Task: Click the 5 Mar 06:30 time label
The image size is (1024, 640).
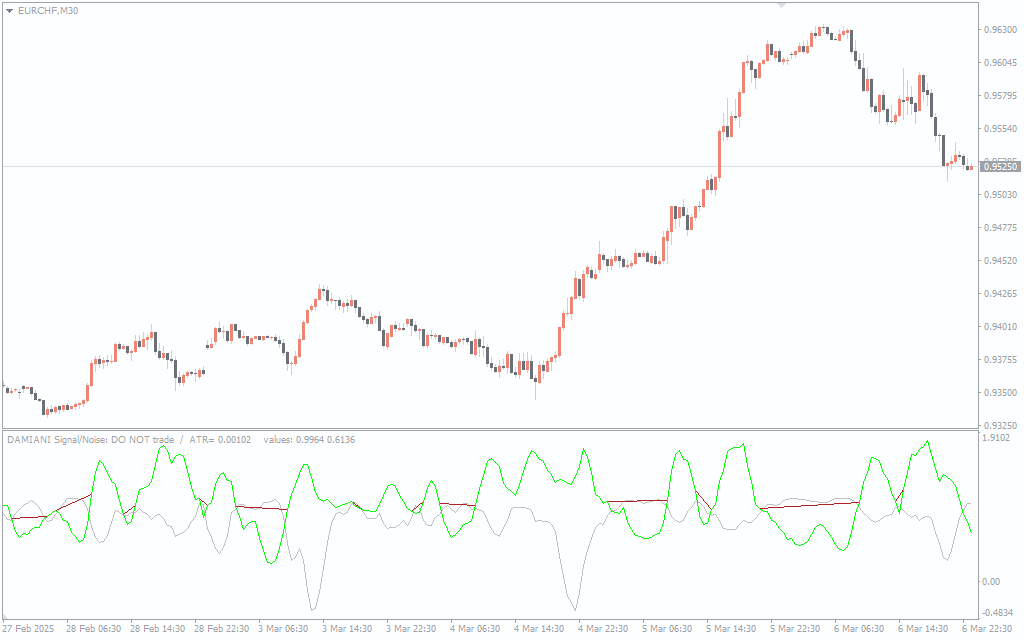Action: (667, 629)
